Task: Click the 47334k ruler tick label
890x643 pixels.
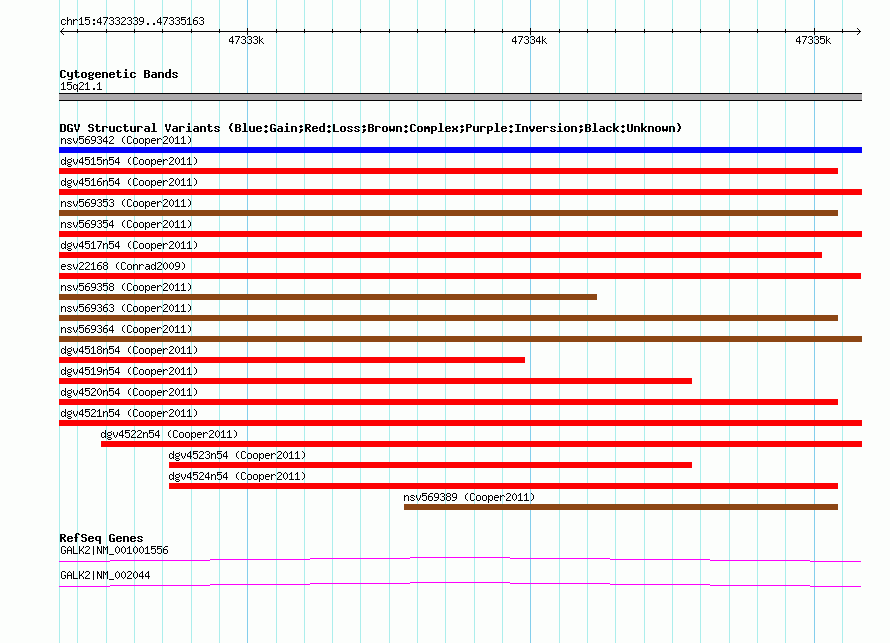Action: [529, 40]
